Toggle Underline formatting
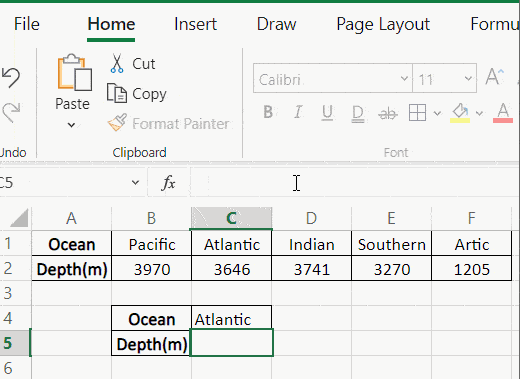520x379 pixels. (x=327, y=113)
